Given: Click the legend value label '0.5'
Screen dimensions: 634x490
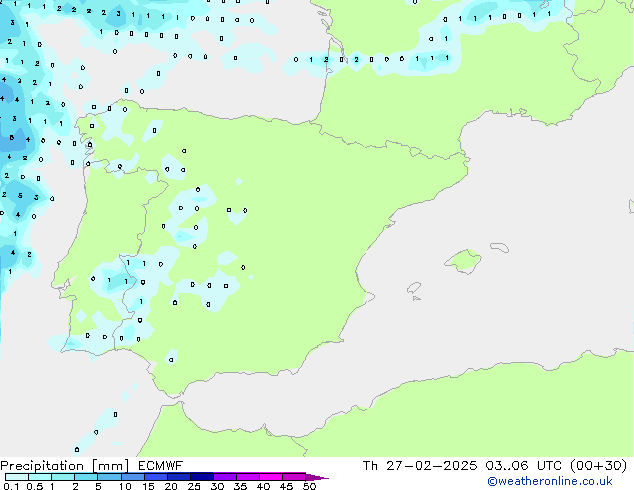Looking at the screenshot, I should pyautogui.click(x=34, y=486).
